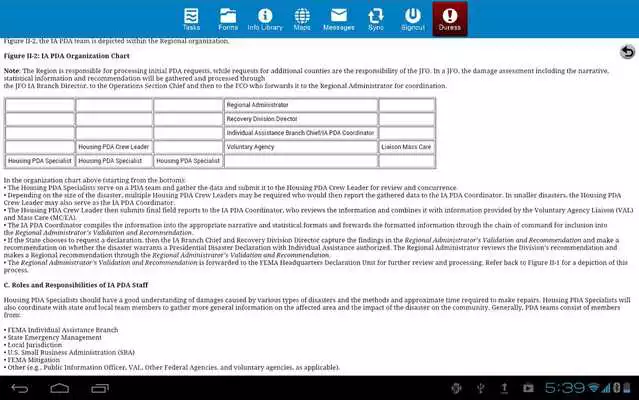Open the Tasks section
The height and width of the screenshot is (400, 639).
click(x=191, y=18)
